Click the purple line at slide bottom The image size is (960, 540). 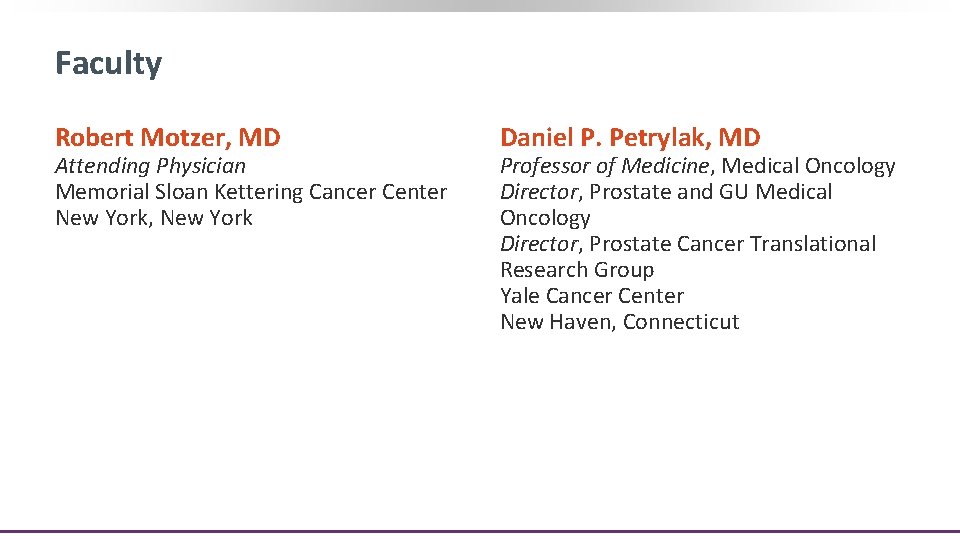tap(480, 531)
